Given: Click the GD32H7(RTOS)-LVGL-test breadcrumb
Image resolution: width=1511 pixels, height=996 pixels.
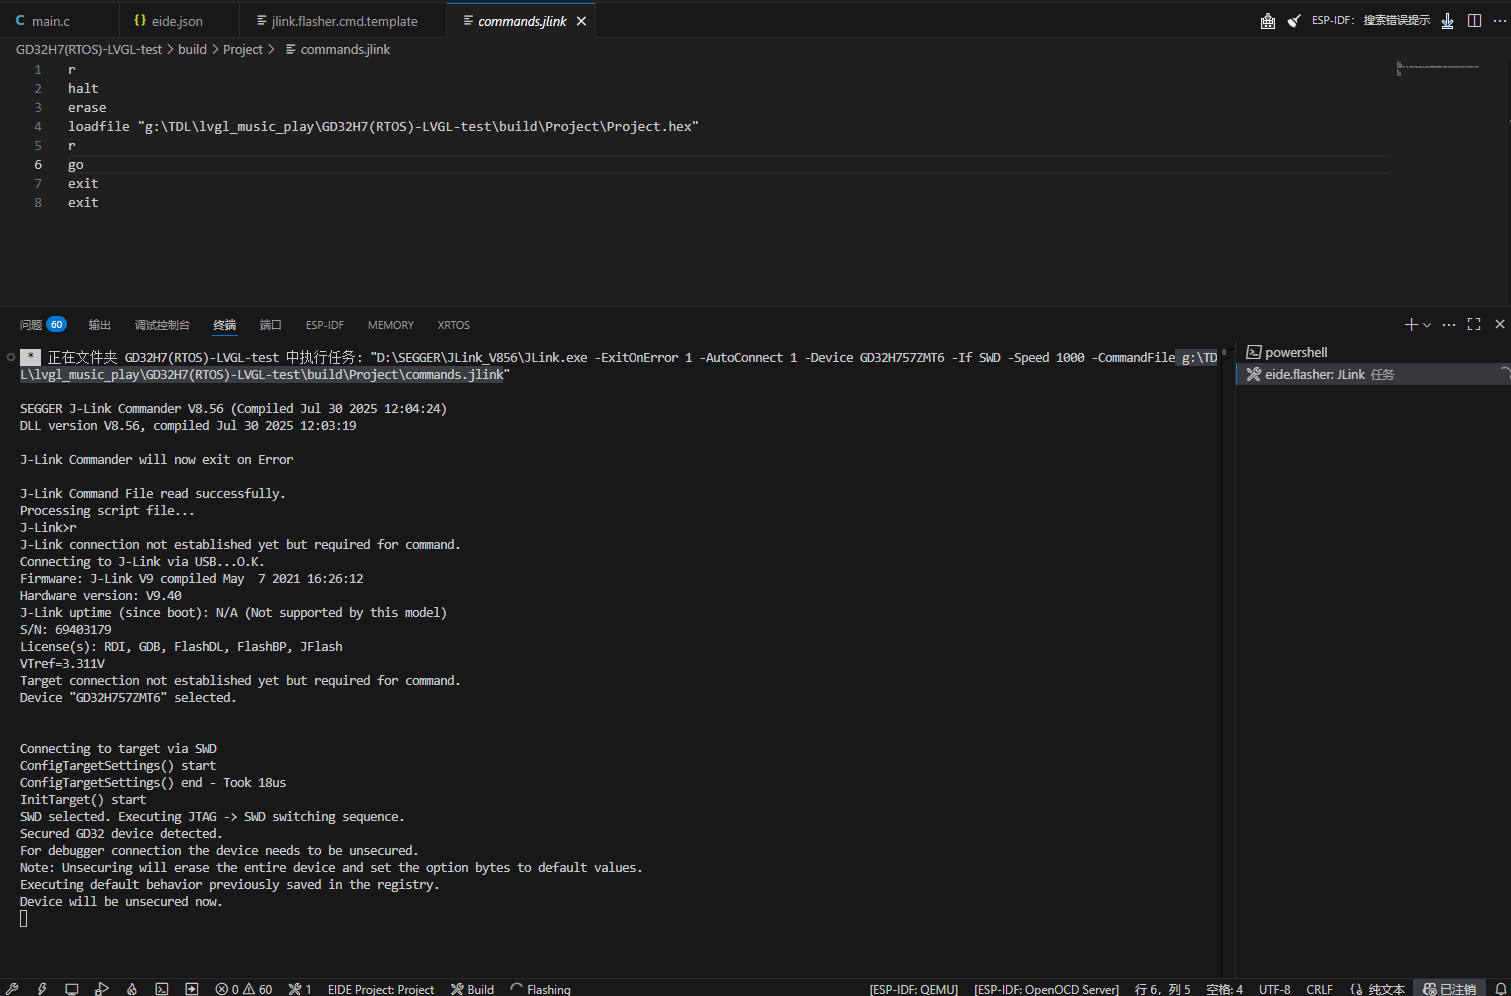Looking at the screenshot, I should pos(89,49).
